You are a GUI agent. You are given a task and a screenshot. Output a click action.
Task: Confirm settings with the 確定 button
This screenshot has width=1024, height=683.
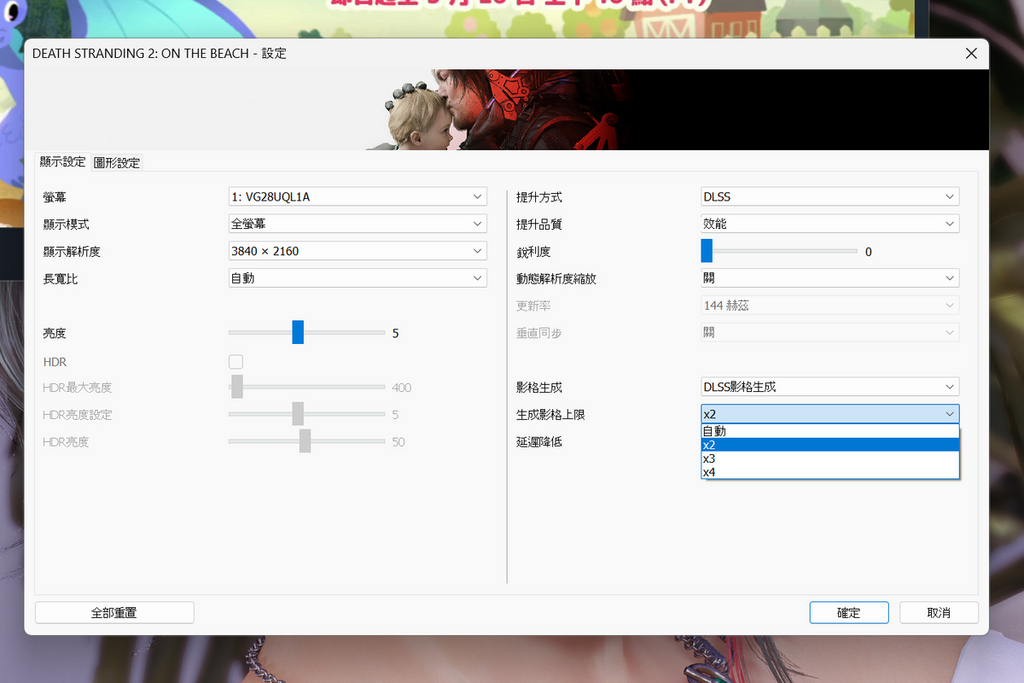(x=848, y=612)
